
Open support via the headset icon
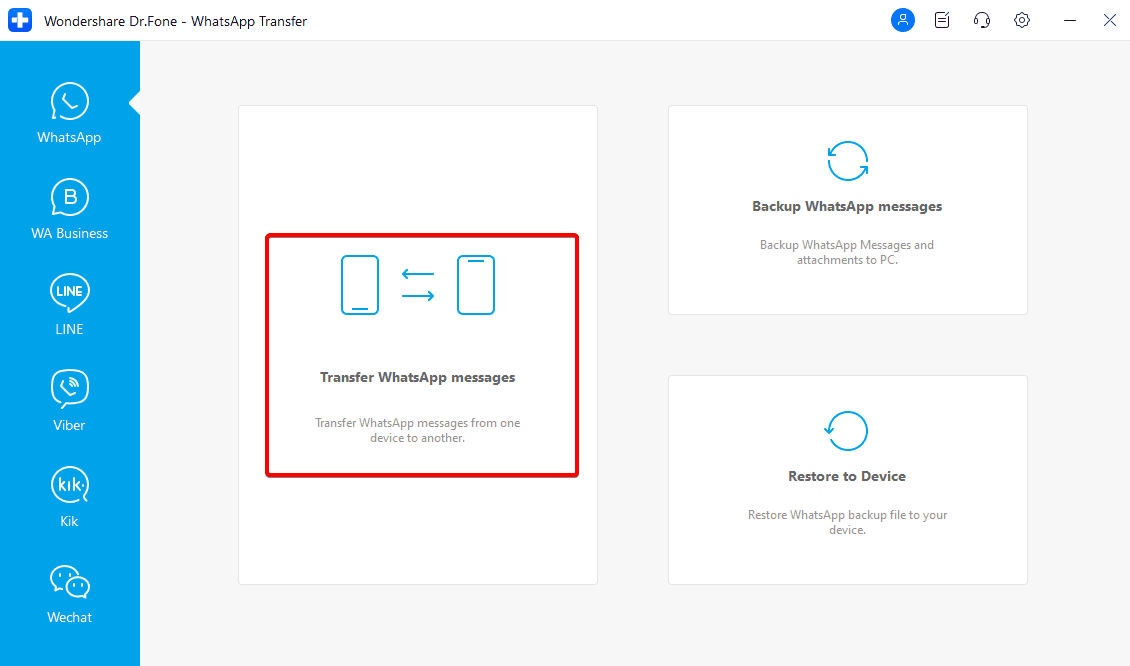pos(982,20)
